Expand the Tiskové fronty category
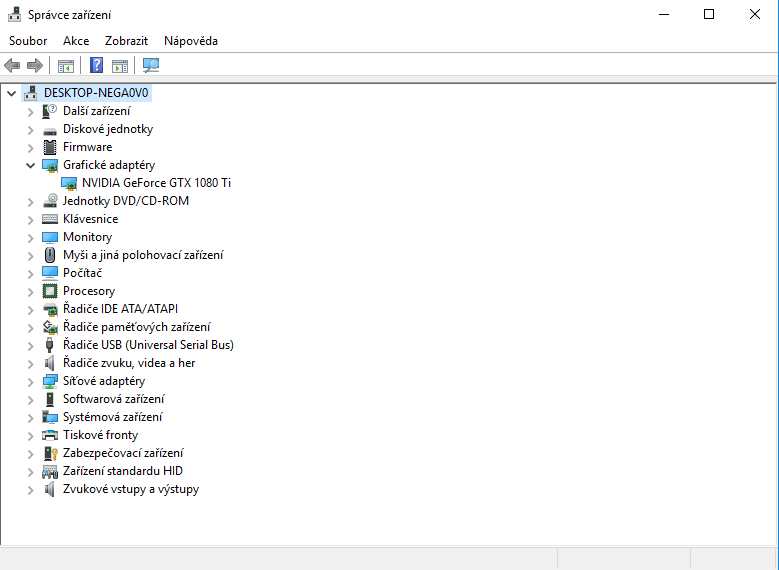 tap(30, 436)
